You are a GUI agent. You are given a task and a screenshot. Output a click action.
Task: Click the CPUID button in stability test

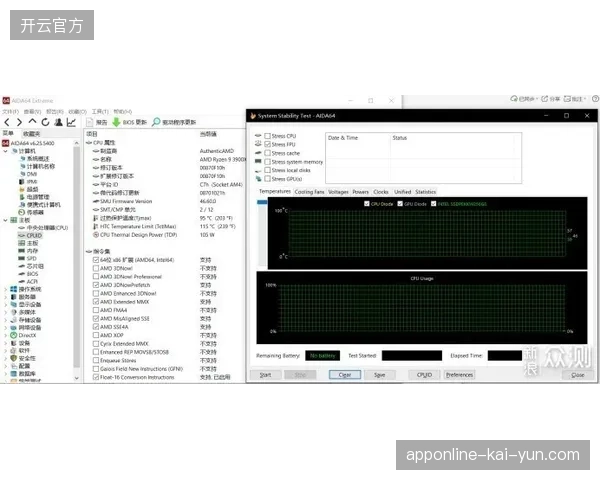[x=424, y=375]
